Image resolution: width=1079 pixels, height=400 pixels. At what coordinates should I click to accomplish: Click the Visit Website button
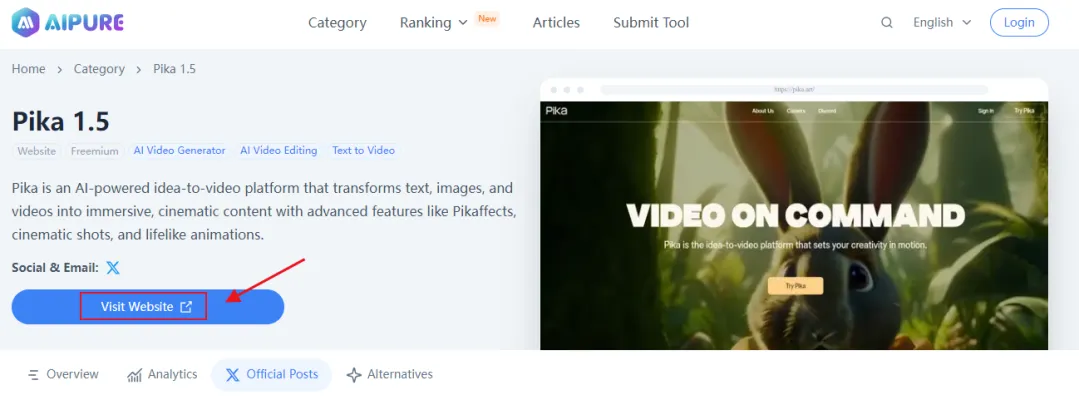(x=147, y=307)
